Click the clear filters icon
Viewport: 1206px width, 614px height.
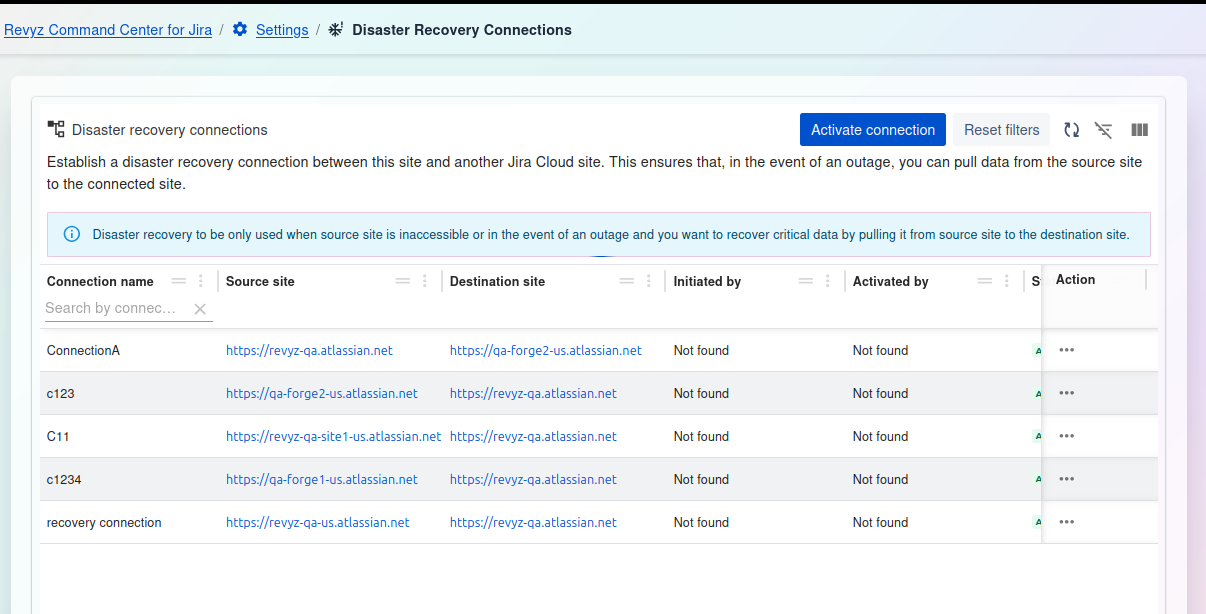point(1103,130)
